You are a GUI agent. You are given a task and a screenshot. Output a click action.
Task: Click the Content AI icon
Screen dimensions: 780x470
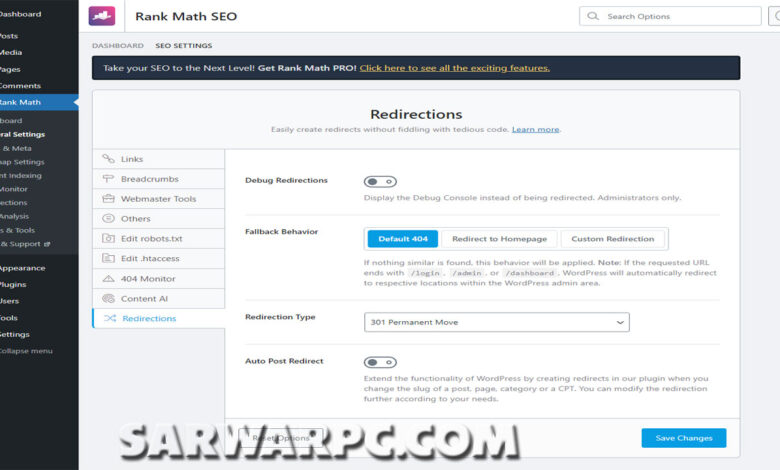coord(108,298)
